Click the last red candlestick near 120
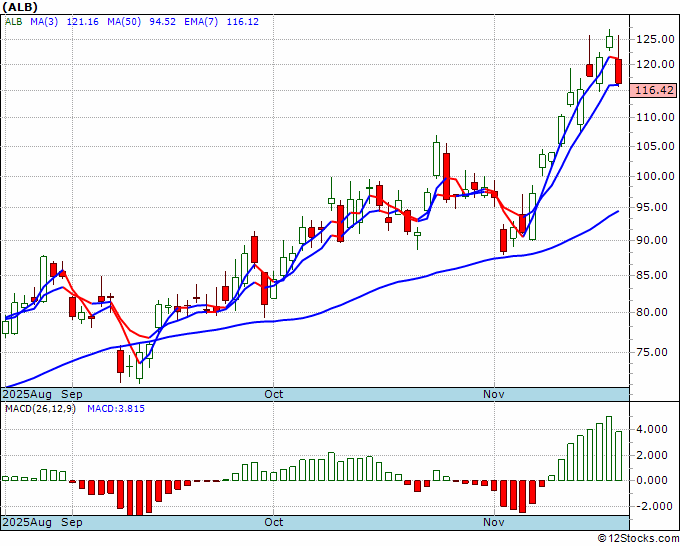The image size is (680, 546). pyautogui.click(x=618, y=71)
